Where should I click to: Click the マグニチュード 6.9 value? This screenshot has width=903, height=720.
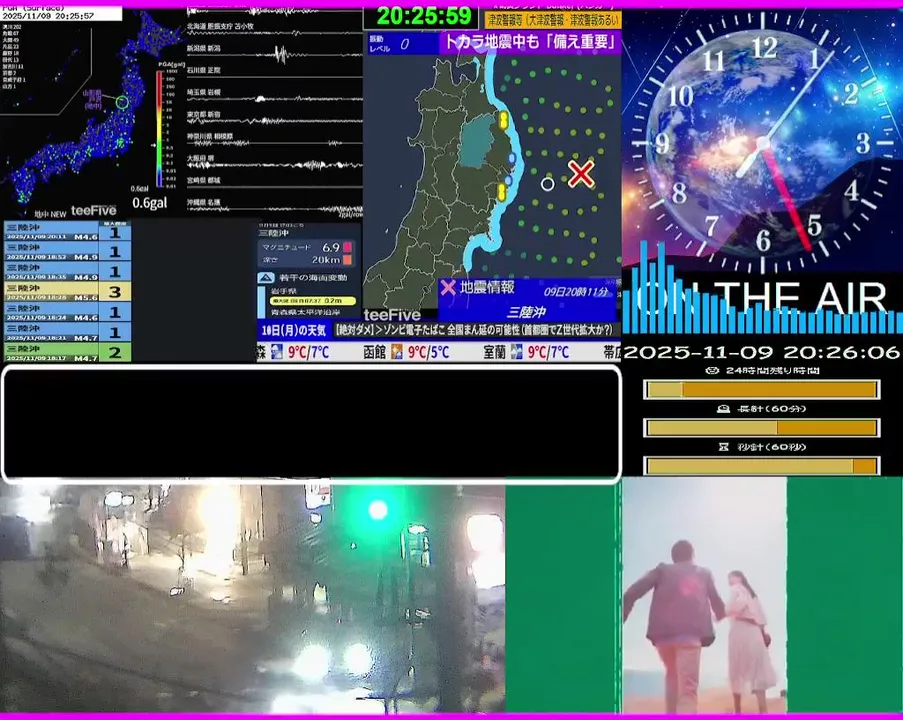331,247
